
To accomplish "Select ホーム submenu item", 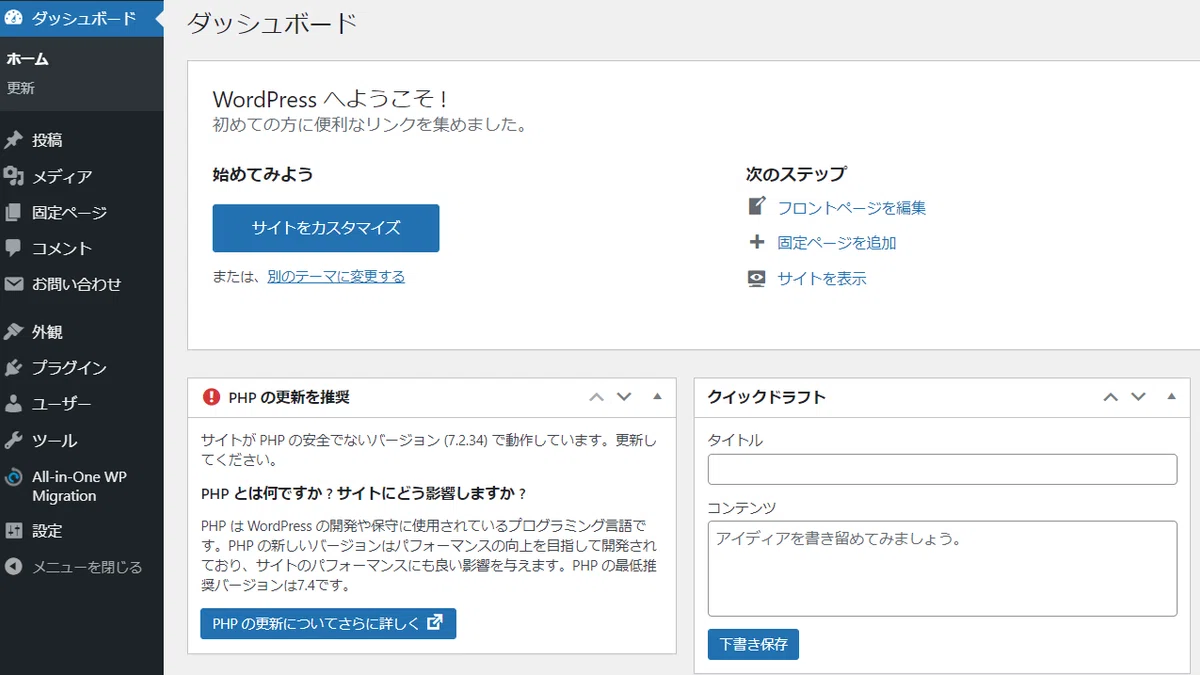I will coord(28,59).
